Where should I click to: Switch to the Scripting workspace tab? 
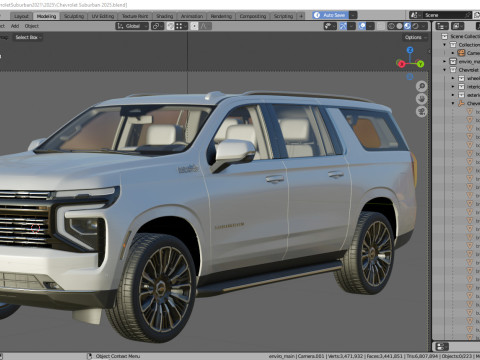(283, 16)
